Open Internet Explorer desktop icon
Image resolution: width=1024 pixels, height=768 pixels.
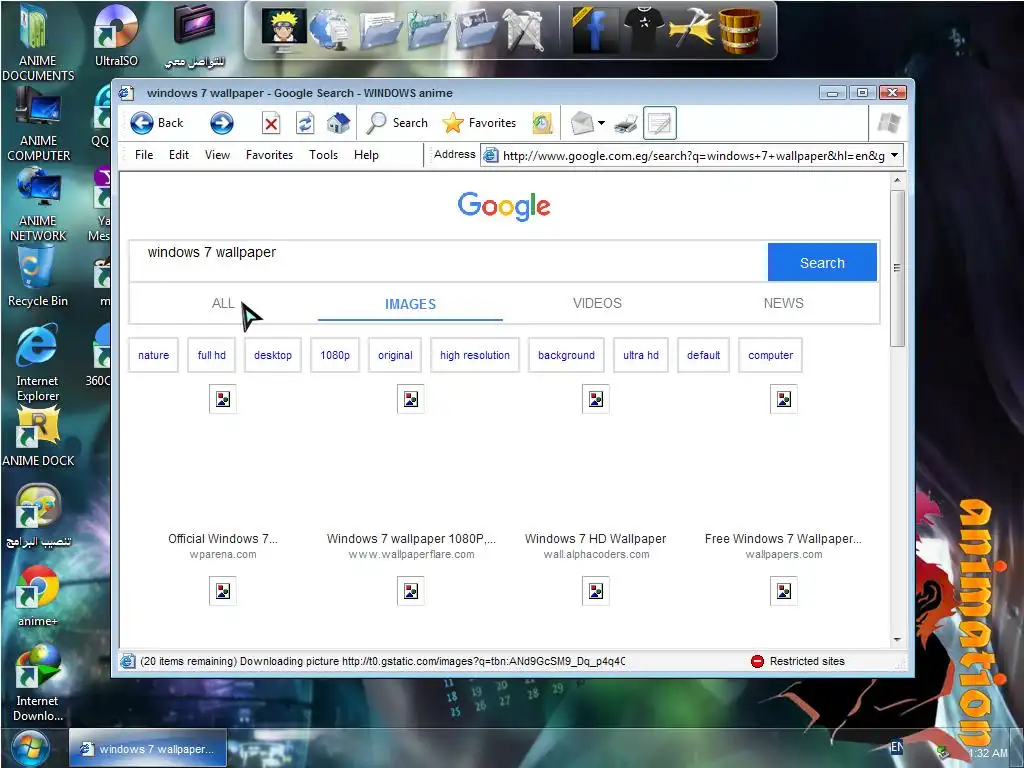tap(38, 364)
